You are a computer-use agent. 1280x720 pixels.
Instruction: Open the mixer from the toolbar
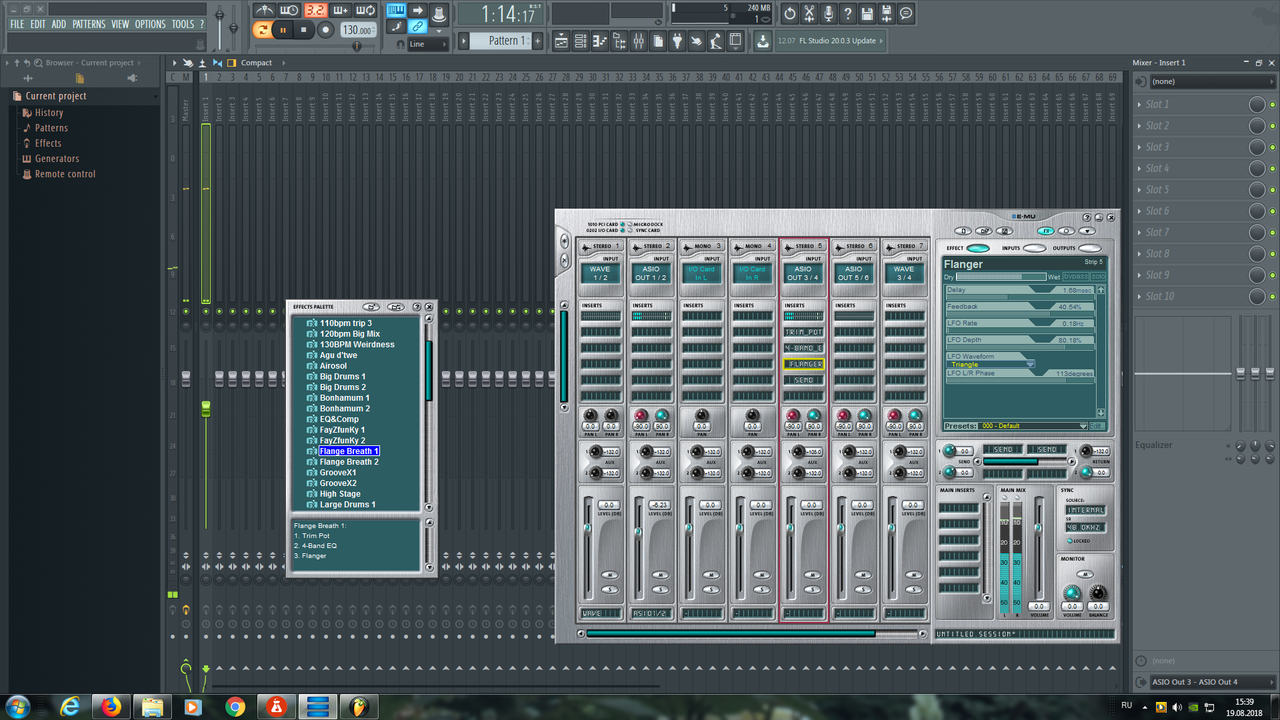click(639, 41)
